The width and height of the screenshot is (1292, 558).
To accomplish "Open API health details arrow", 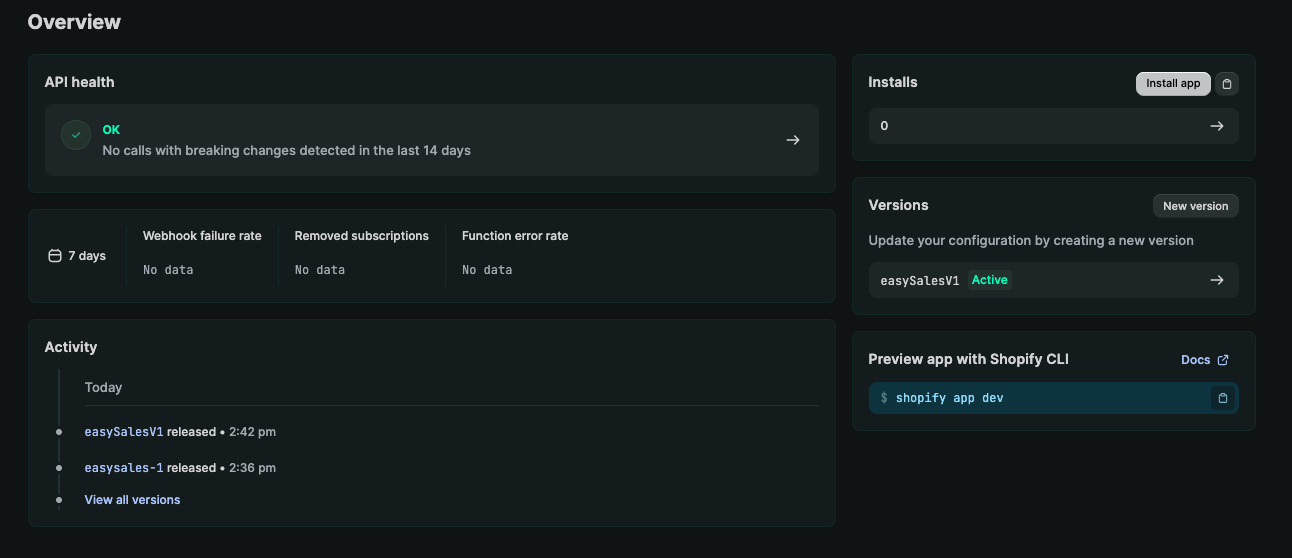I will pos(793,140).
